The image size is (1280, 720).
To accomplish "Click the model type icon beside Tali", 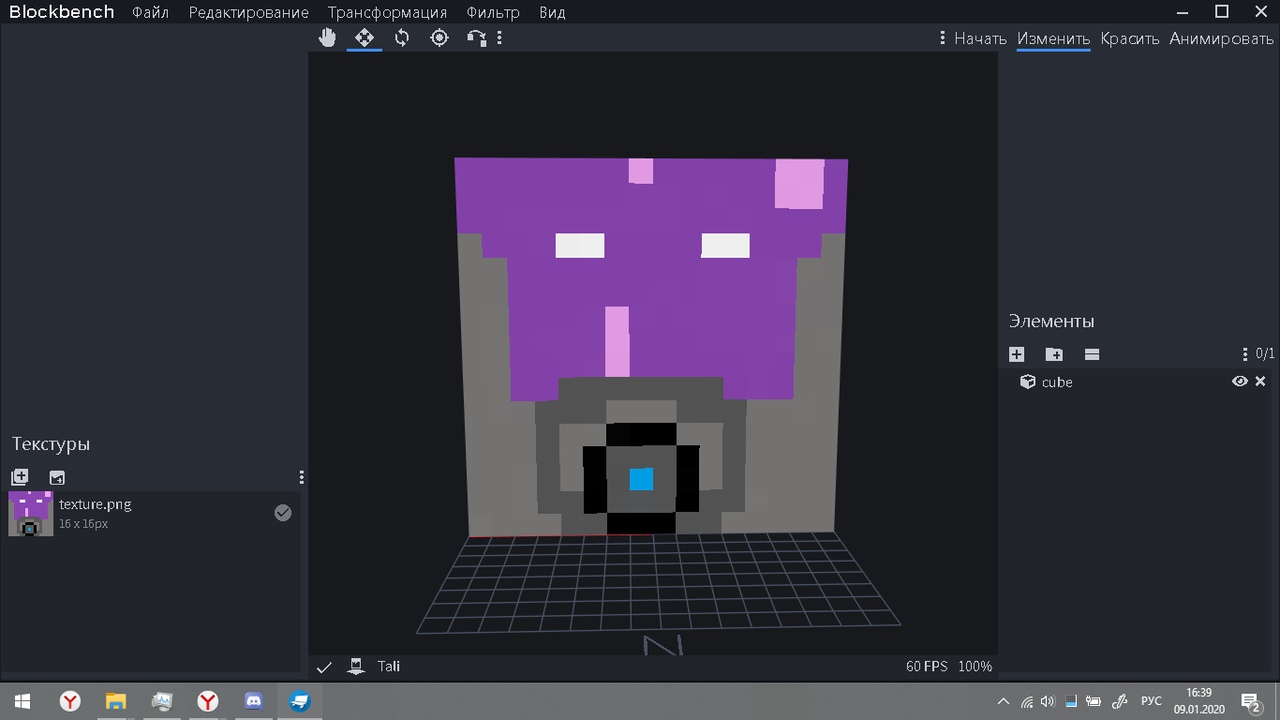I will [355, 666].
